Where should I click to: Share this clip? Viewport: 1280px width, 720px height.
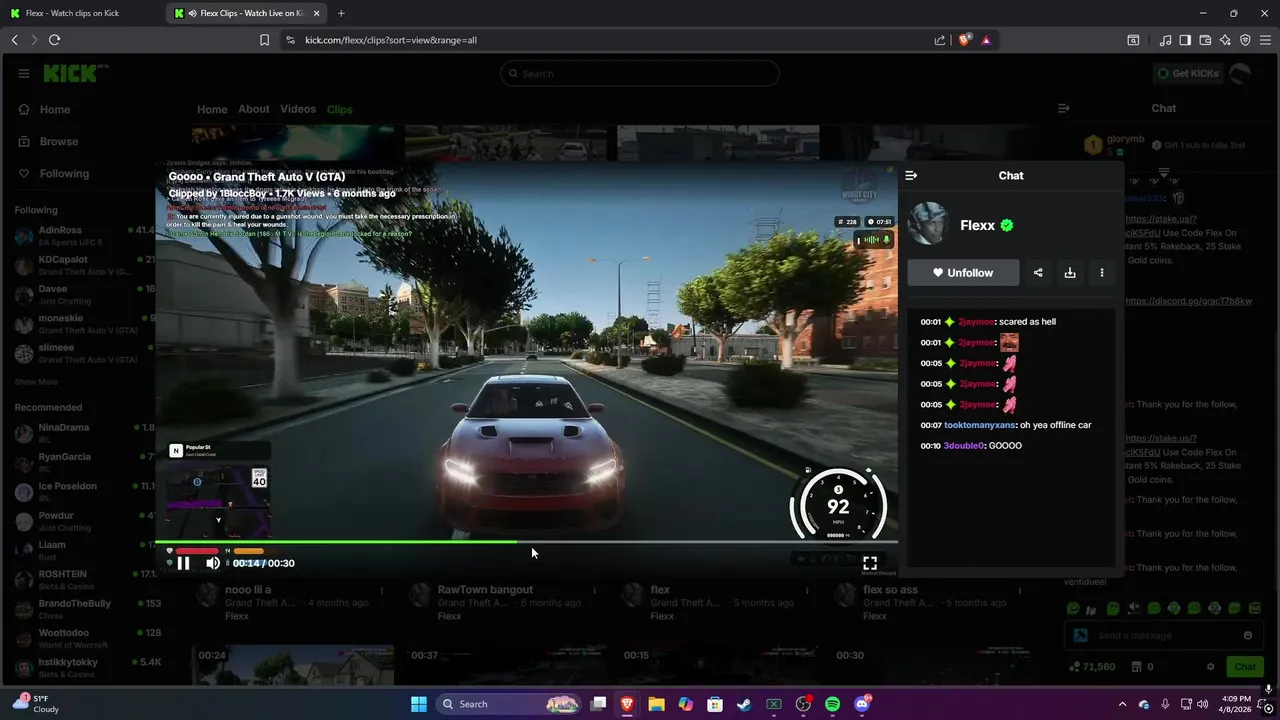[x=1038, y=272]
